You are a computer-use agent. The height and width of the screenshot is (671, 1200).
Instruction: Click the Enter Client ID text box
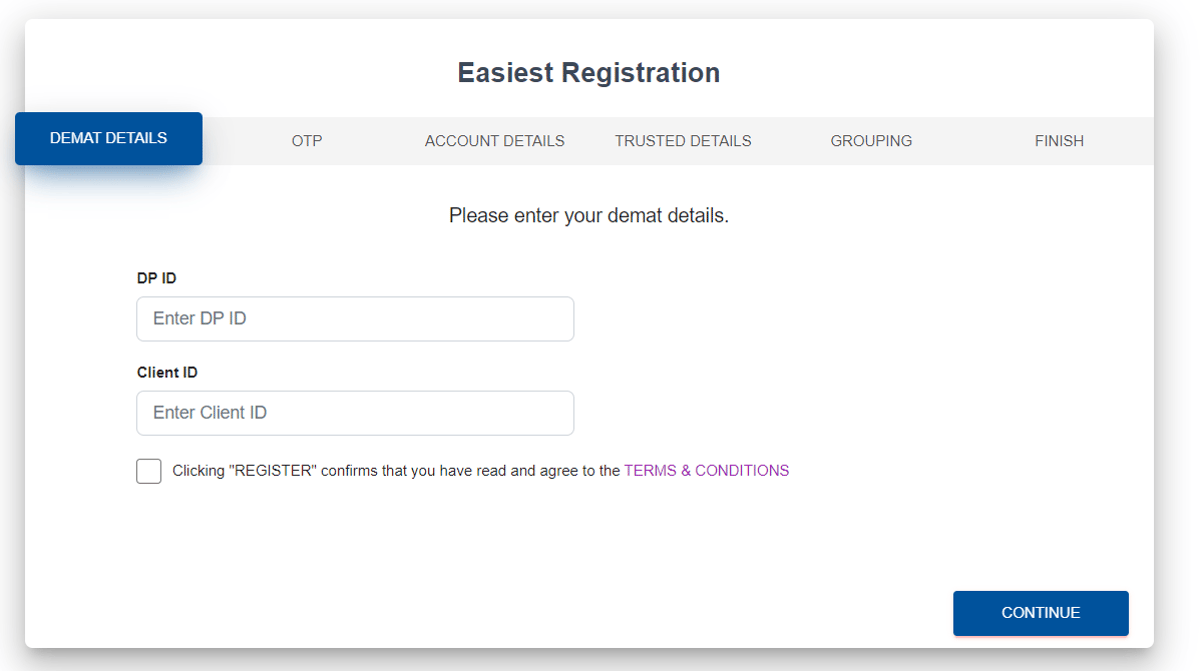[x=355, y=412]
